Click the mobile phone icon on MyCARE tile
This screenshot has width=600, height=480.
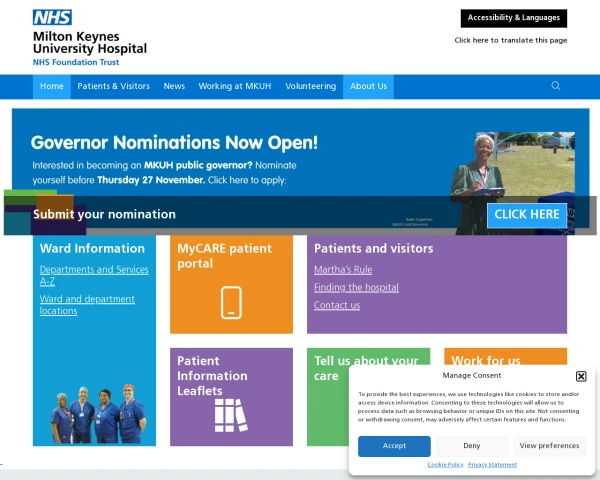point(231,302)
